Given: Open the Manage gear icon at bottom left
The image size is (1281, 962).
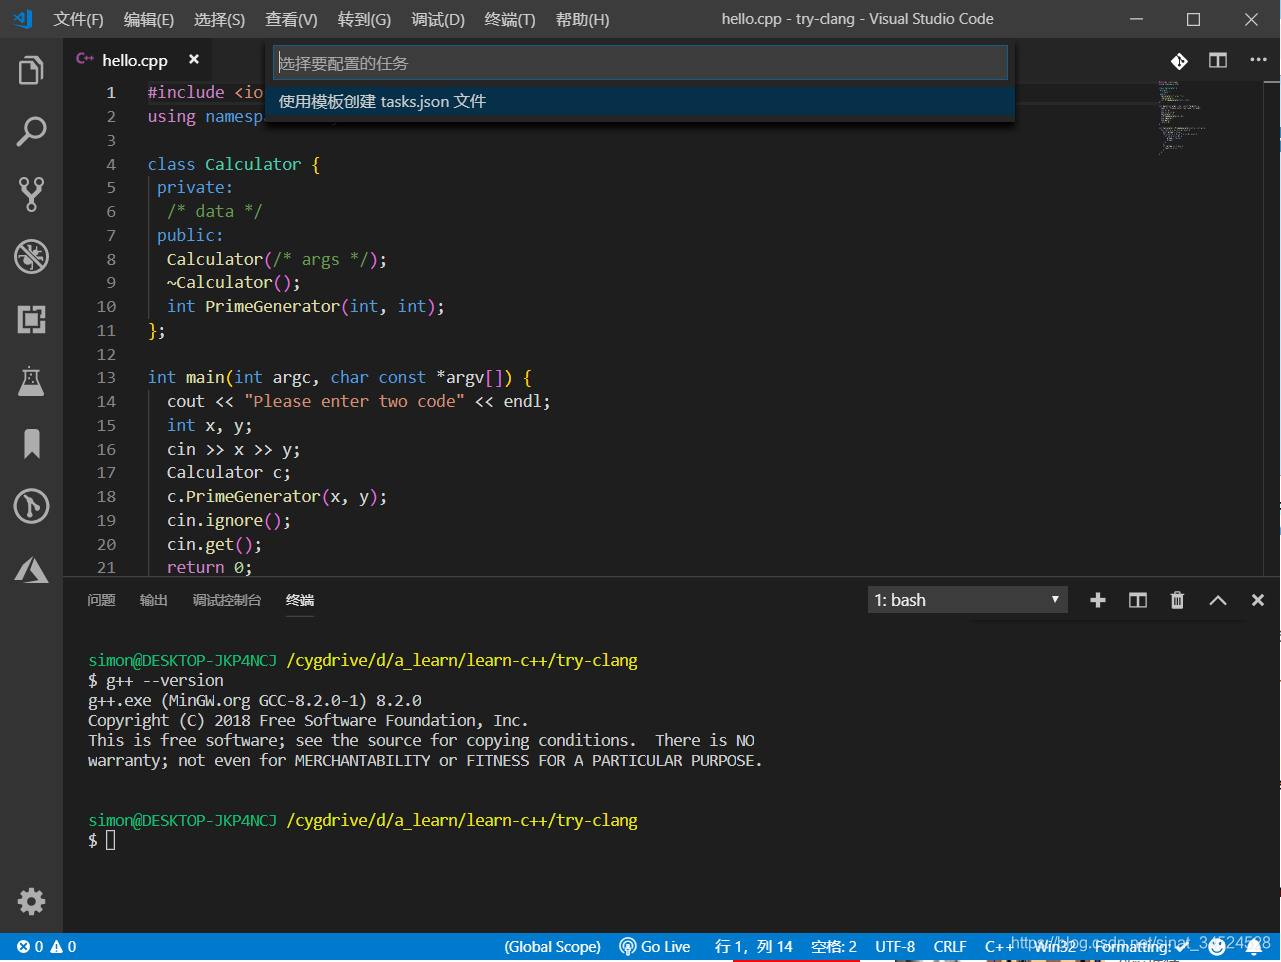Looking at the screenshot, I should tap(31, 901).
